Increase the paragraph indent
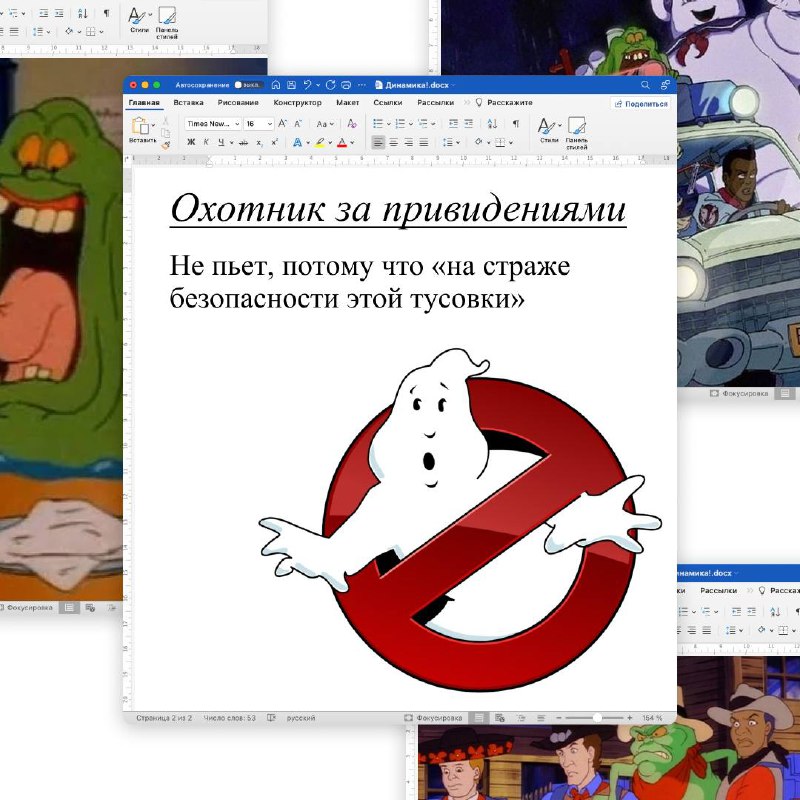800x800 pixels. (468, 123)
